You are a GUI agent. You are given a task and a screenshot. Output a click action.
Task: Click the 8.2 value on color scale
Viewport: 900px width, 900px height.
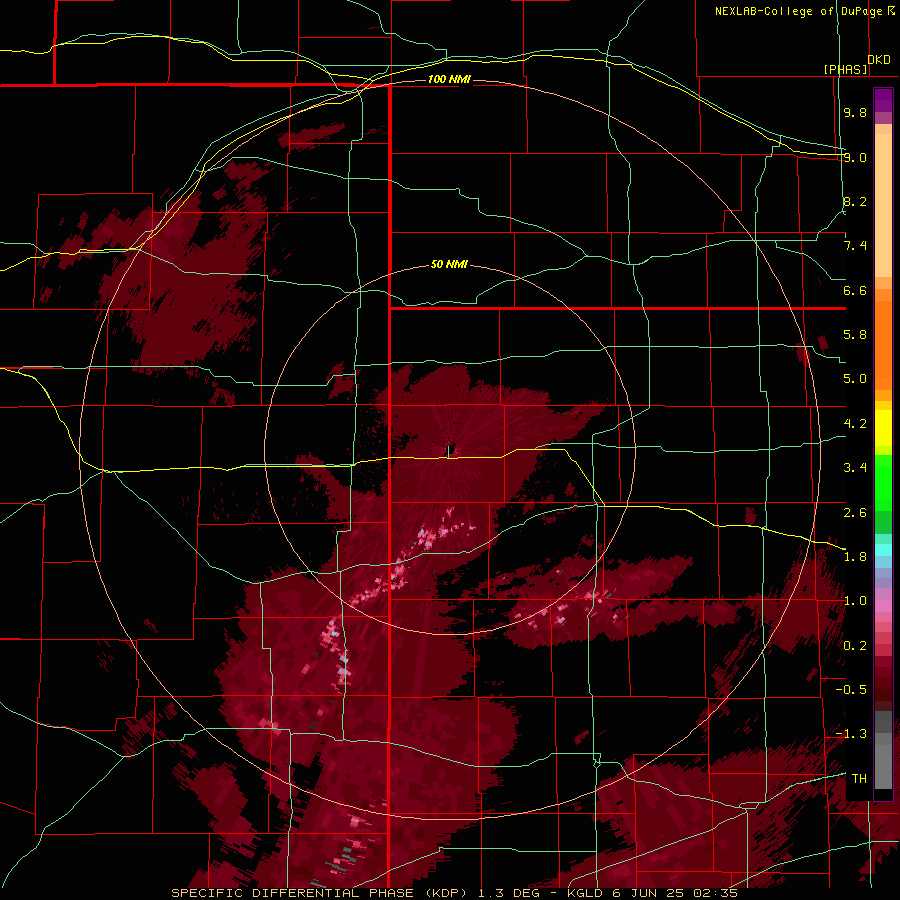pyautogui.click(x=855, y=201)
